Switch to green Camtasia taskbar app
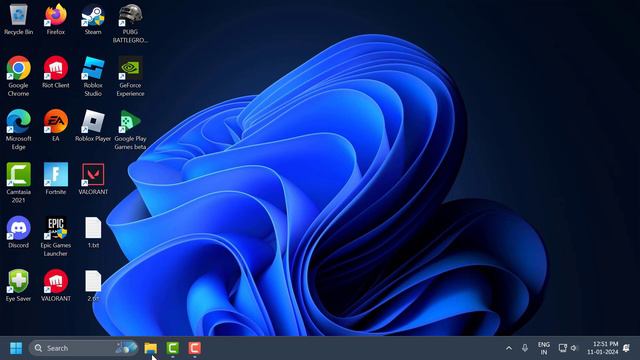This screenshot has width=640, height=360. tap(173, 348)
